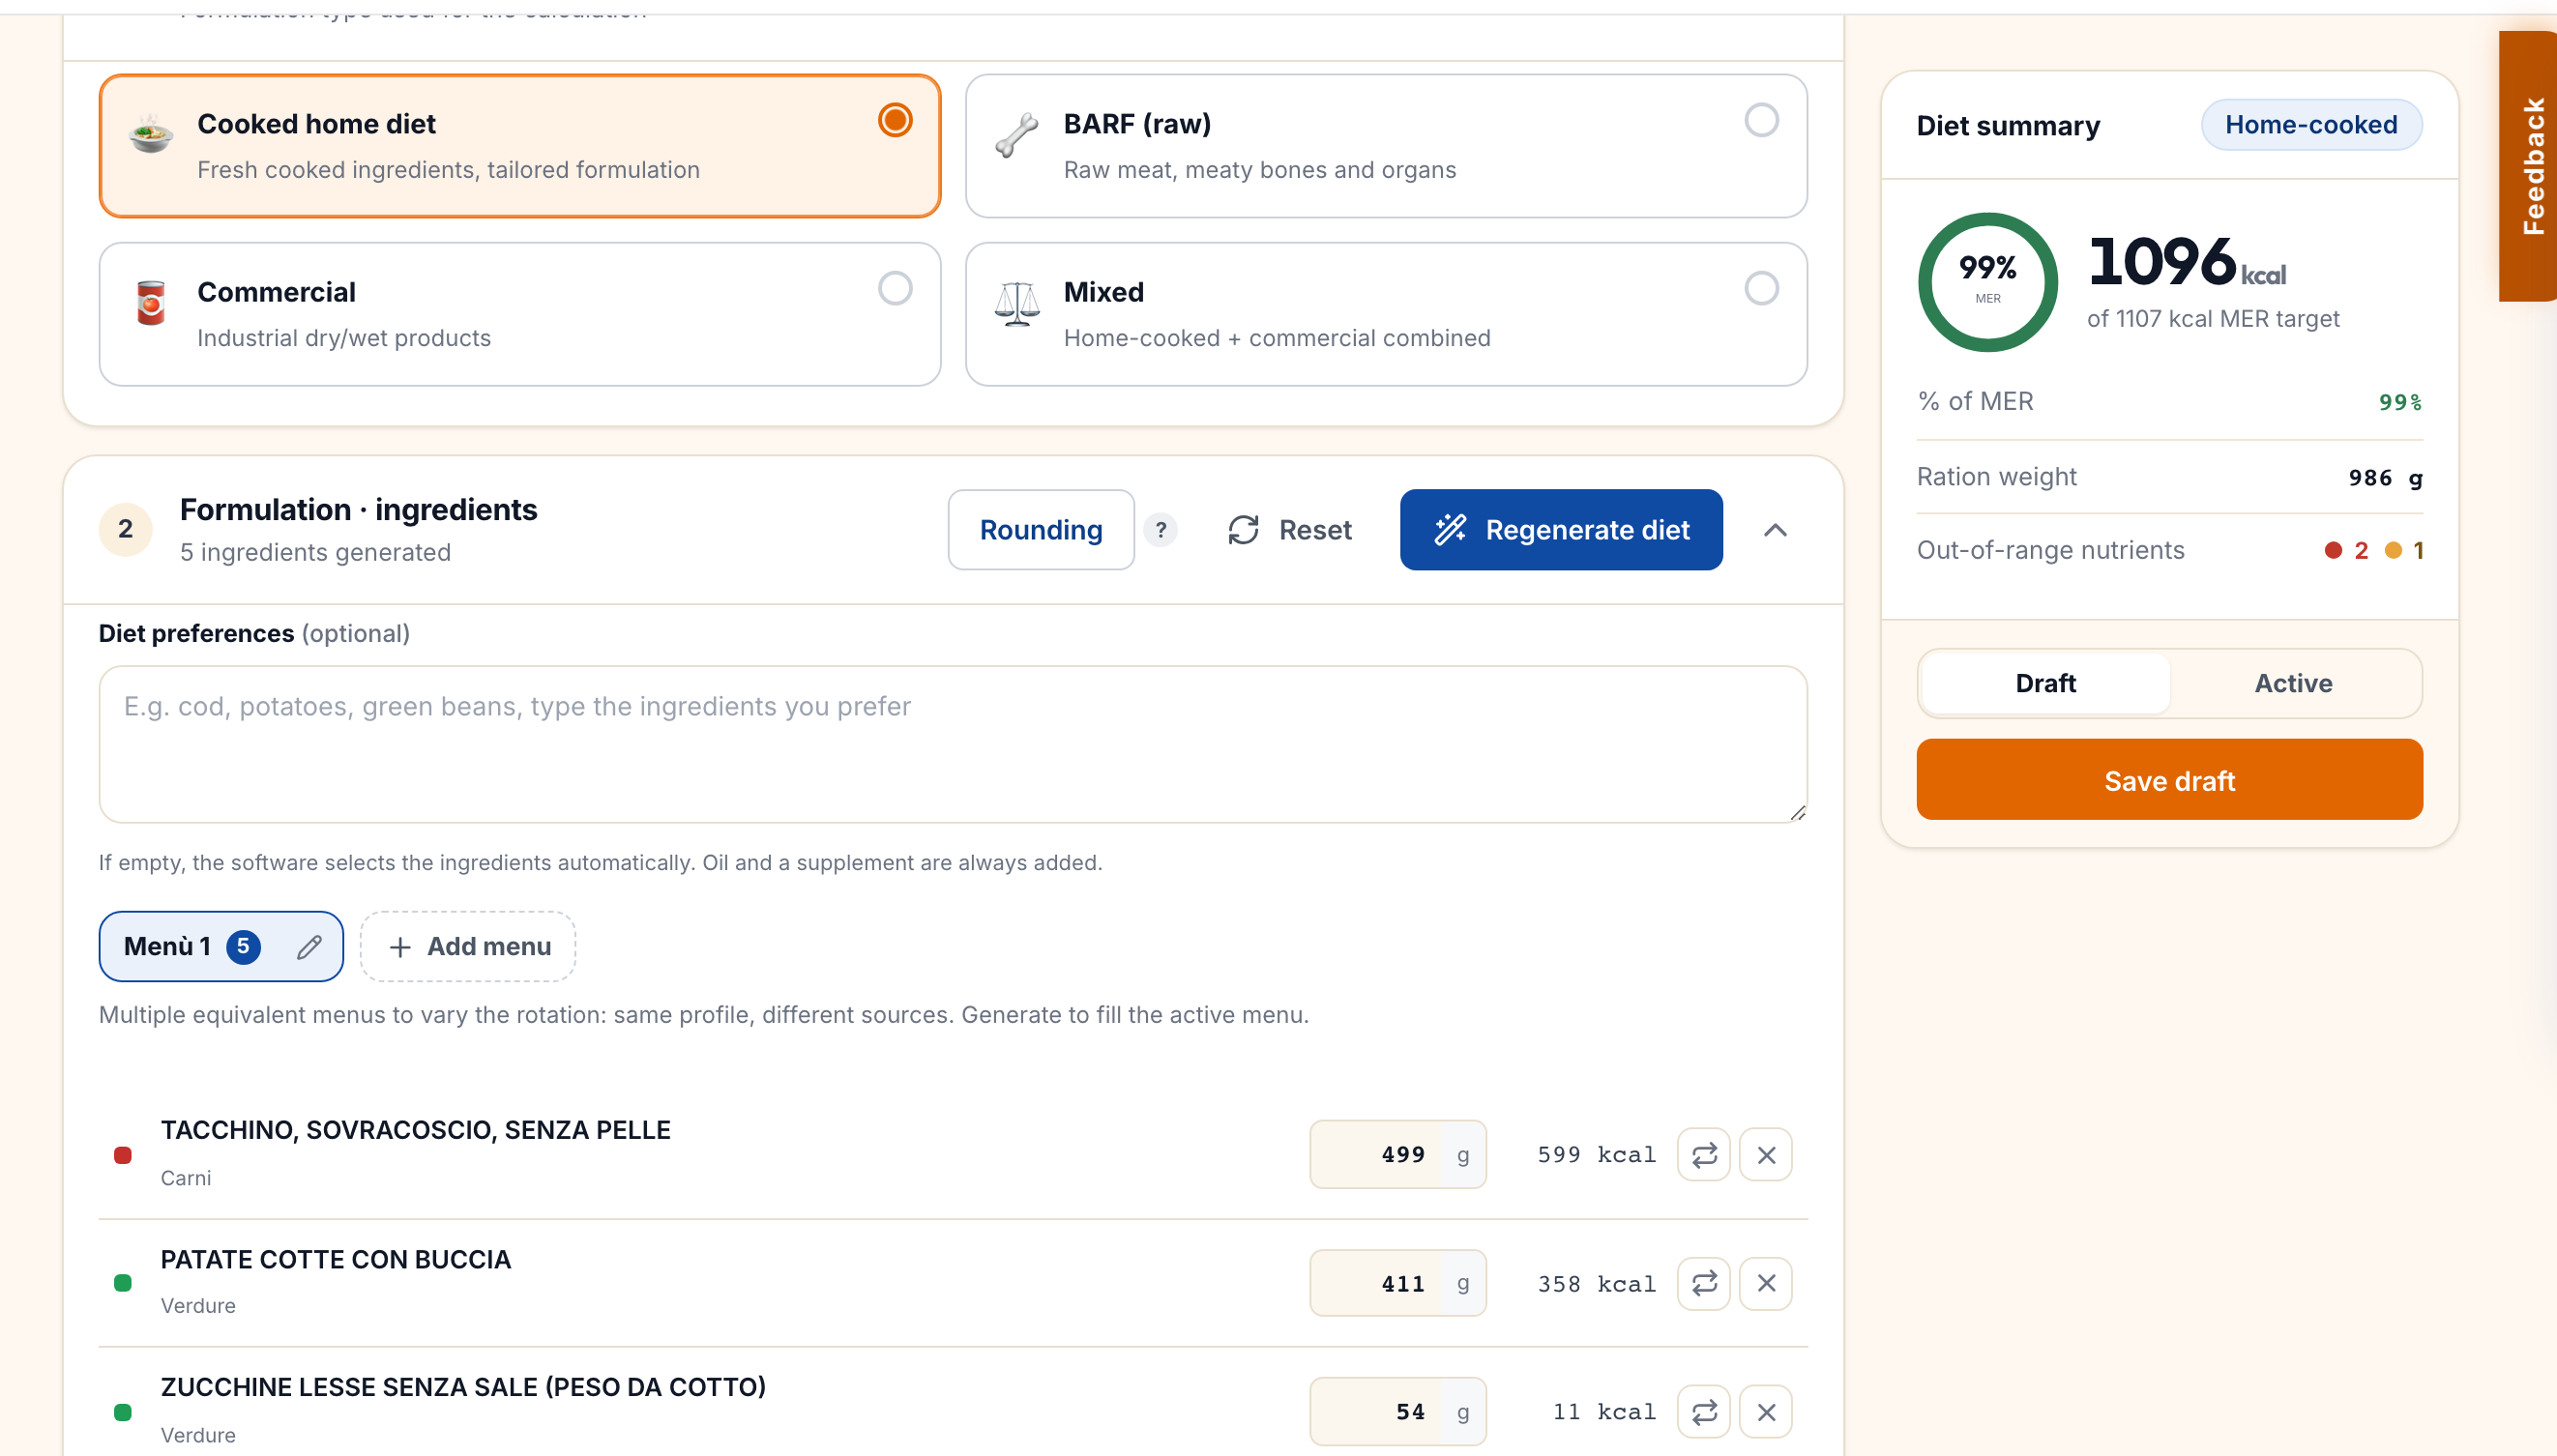Remove the Zucchine lesse ingredient
This screenshot has height=1456, width=2557.
click(x=1766, y=1412)
